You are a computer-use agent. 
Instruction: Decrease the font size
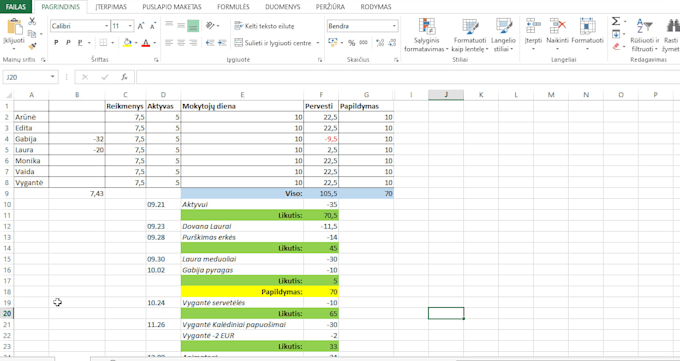click(x=153, y=26)
